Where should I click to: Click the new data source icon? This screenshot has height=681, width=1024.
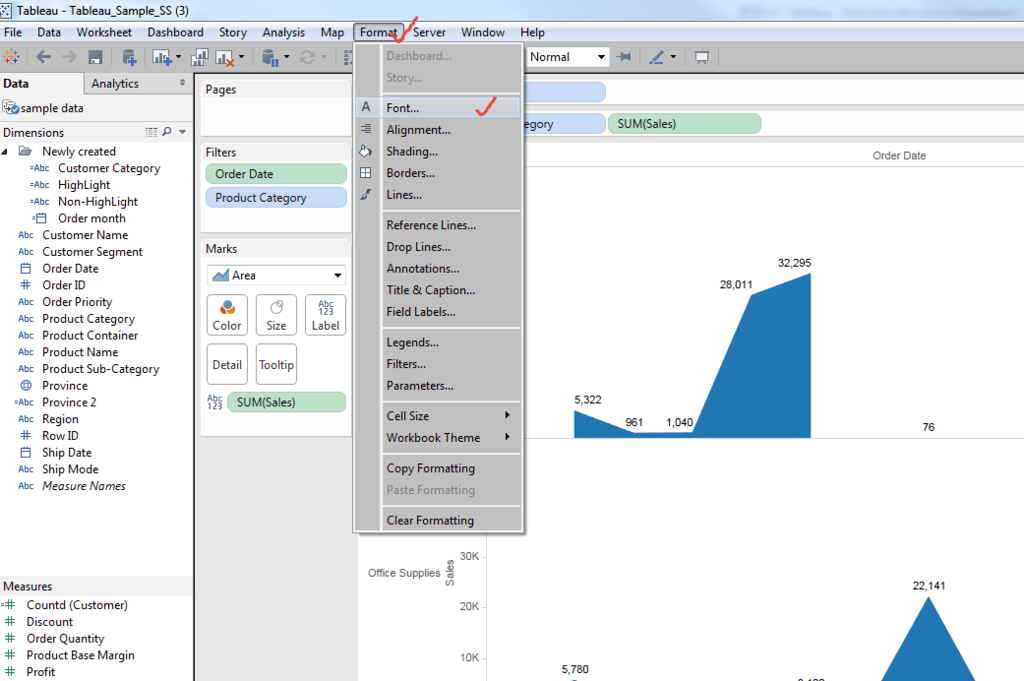(x=129, y=57)
